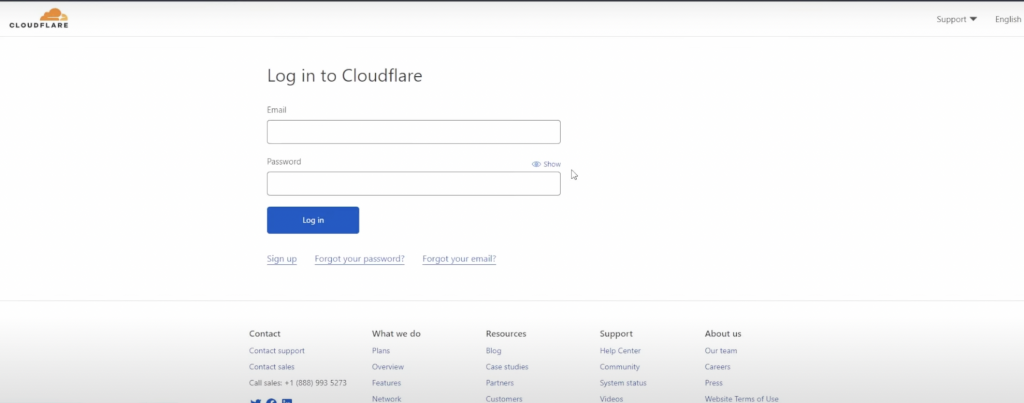This screenshot has height=403, width=1024.
Task: Check System status footer link
Action: [x=623, y=383]
